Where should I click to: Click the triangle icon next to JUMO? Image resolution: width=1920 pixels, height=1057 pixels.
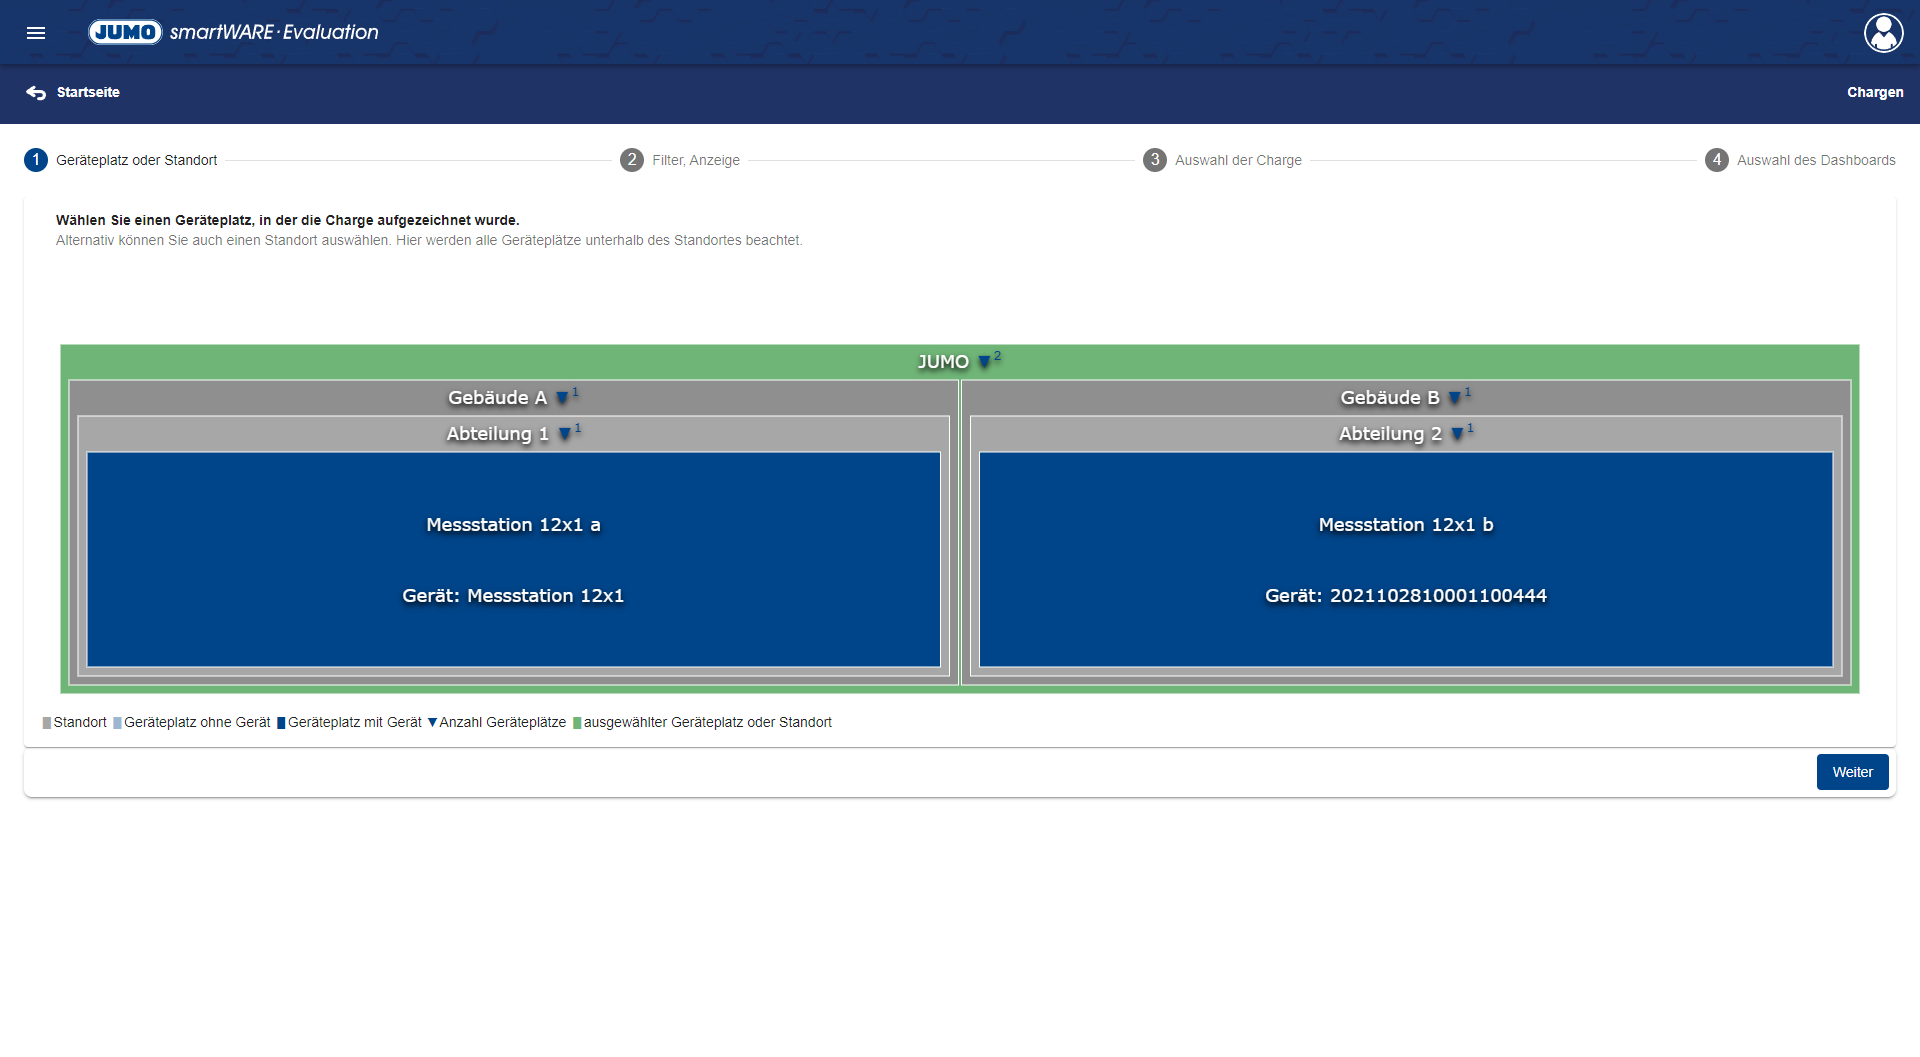tap(984, 362)
